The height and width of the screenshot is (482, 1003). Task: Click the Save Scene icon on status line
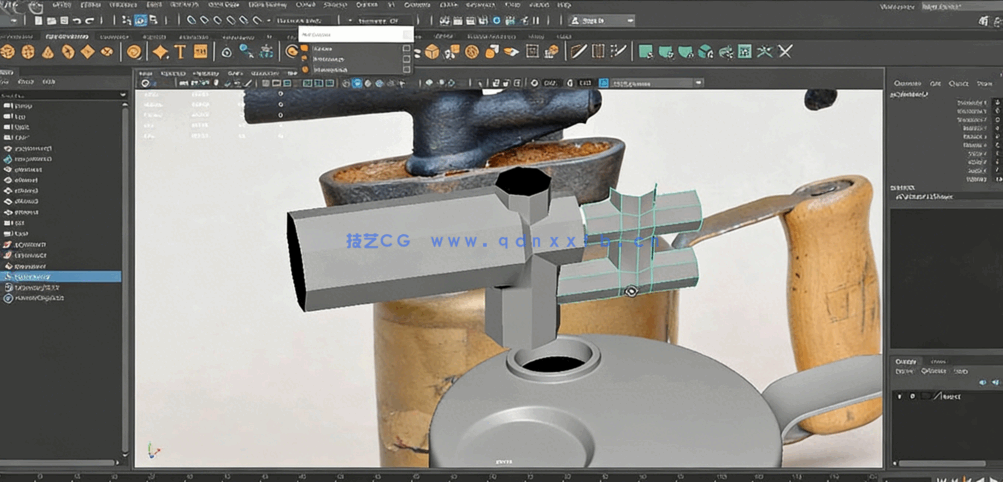(x=64, y=20)
